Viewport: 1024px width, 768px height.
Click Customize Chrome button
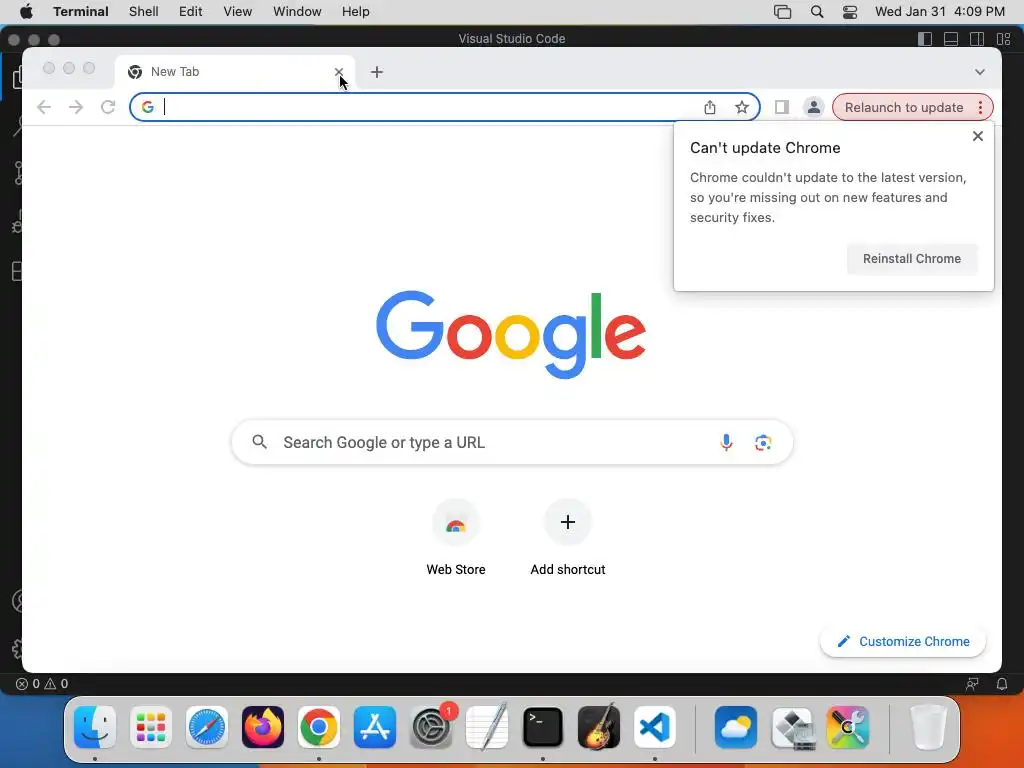(x=903, y=641)
